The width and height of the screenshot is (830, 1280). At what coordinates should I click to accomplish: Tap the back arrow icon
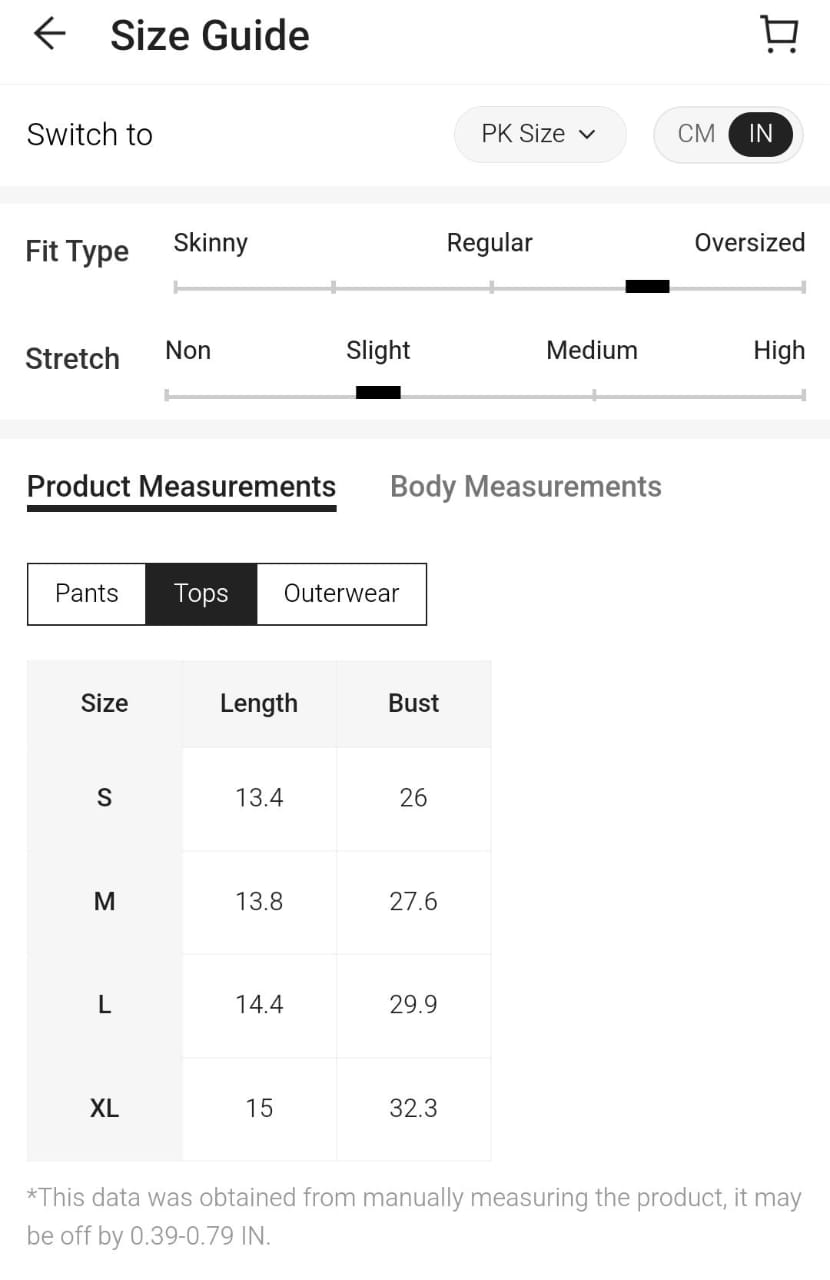(49, 35)
